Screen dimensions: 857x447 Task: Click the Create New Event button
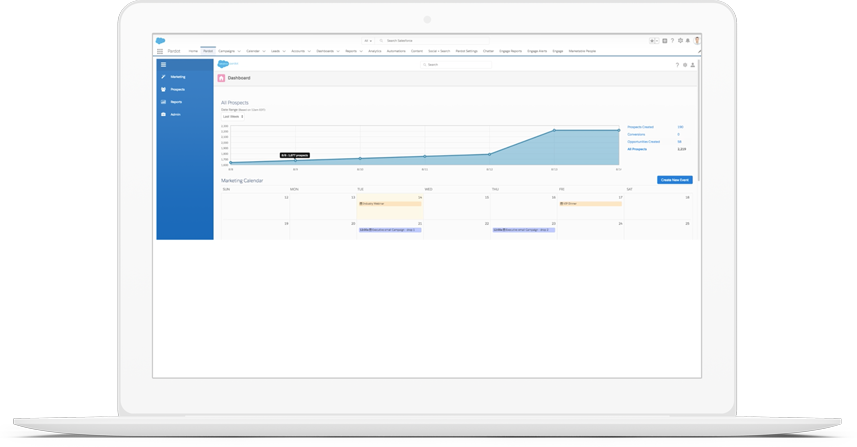[x=674, y=180]
